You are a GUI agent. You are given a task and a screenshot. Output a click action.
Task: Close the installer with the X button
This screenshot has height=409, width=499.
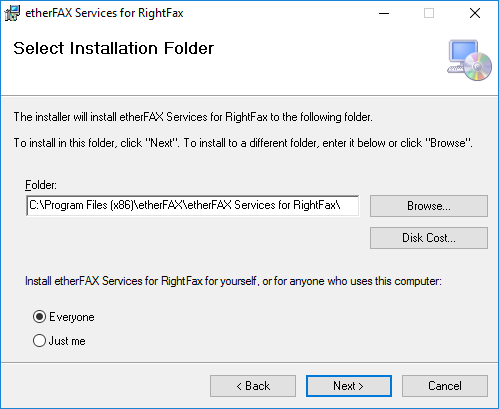point(475,13)
